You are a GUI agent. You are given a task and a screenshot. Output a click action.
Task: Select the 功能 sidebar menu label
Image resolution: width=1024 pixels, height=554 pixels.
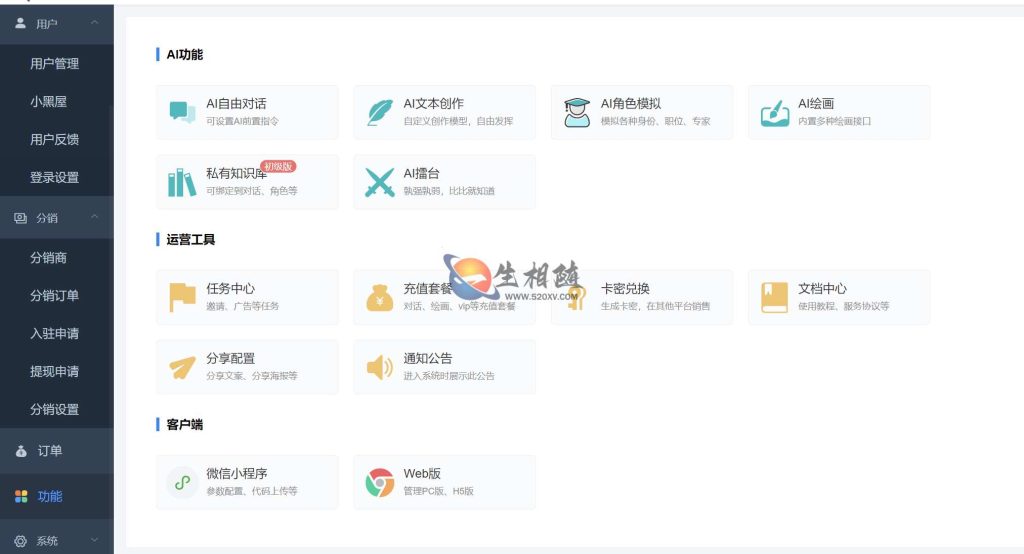[50, 497]
